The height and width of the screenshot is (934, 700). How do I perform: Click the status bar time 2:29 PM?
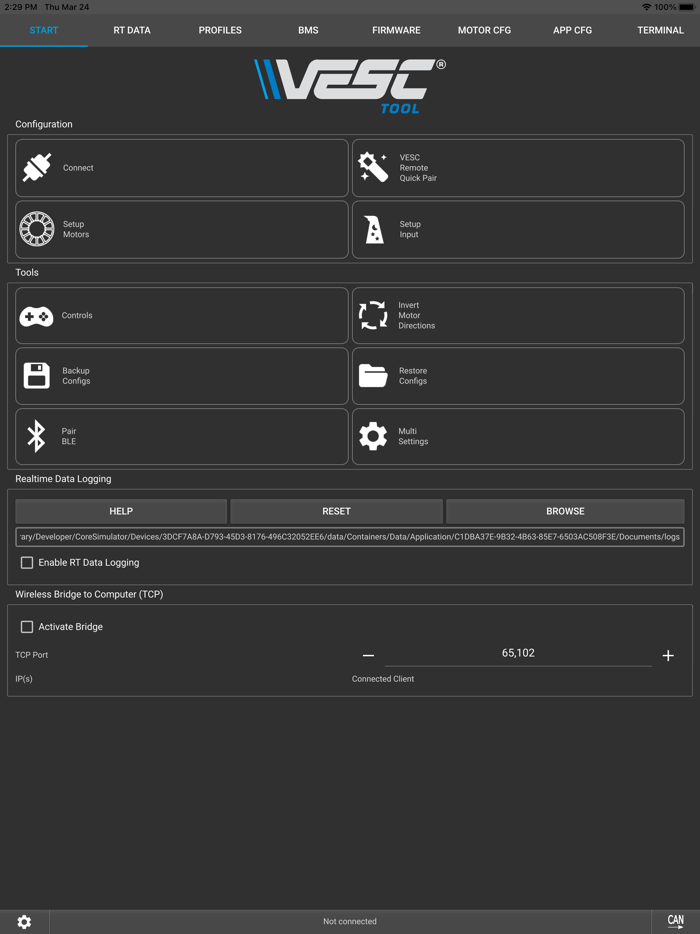click(x=20, y=7)
